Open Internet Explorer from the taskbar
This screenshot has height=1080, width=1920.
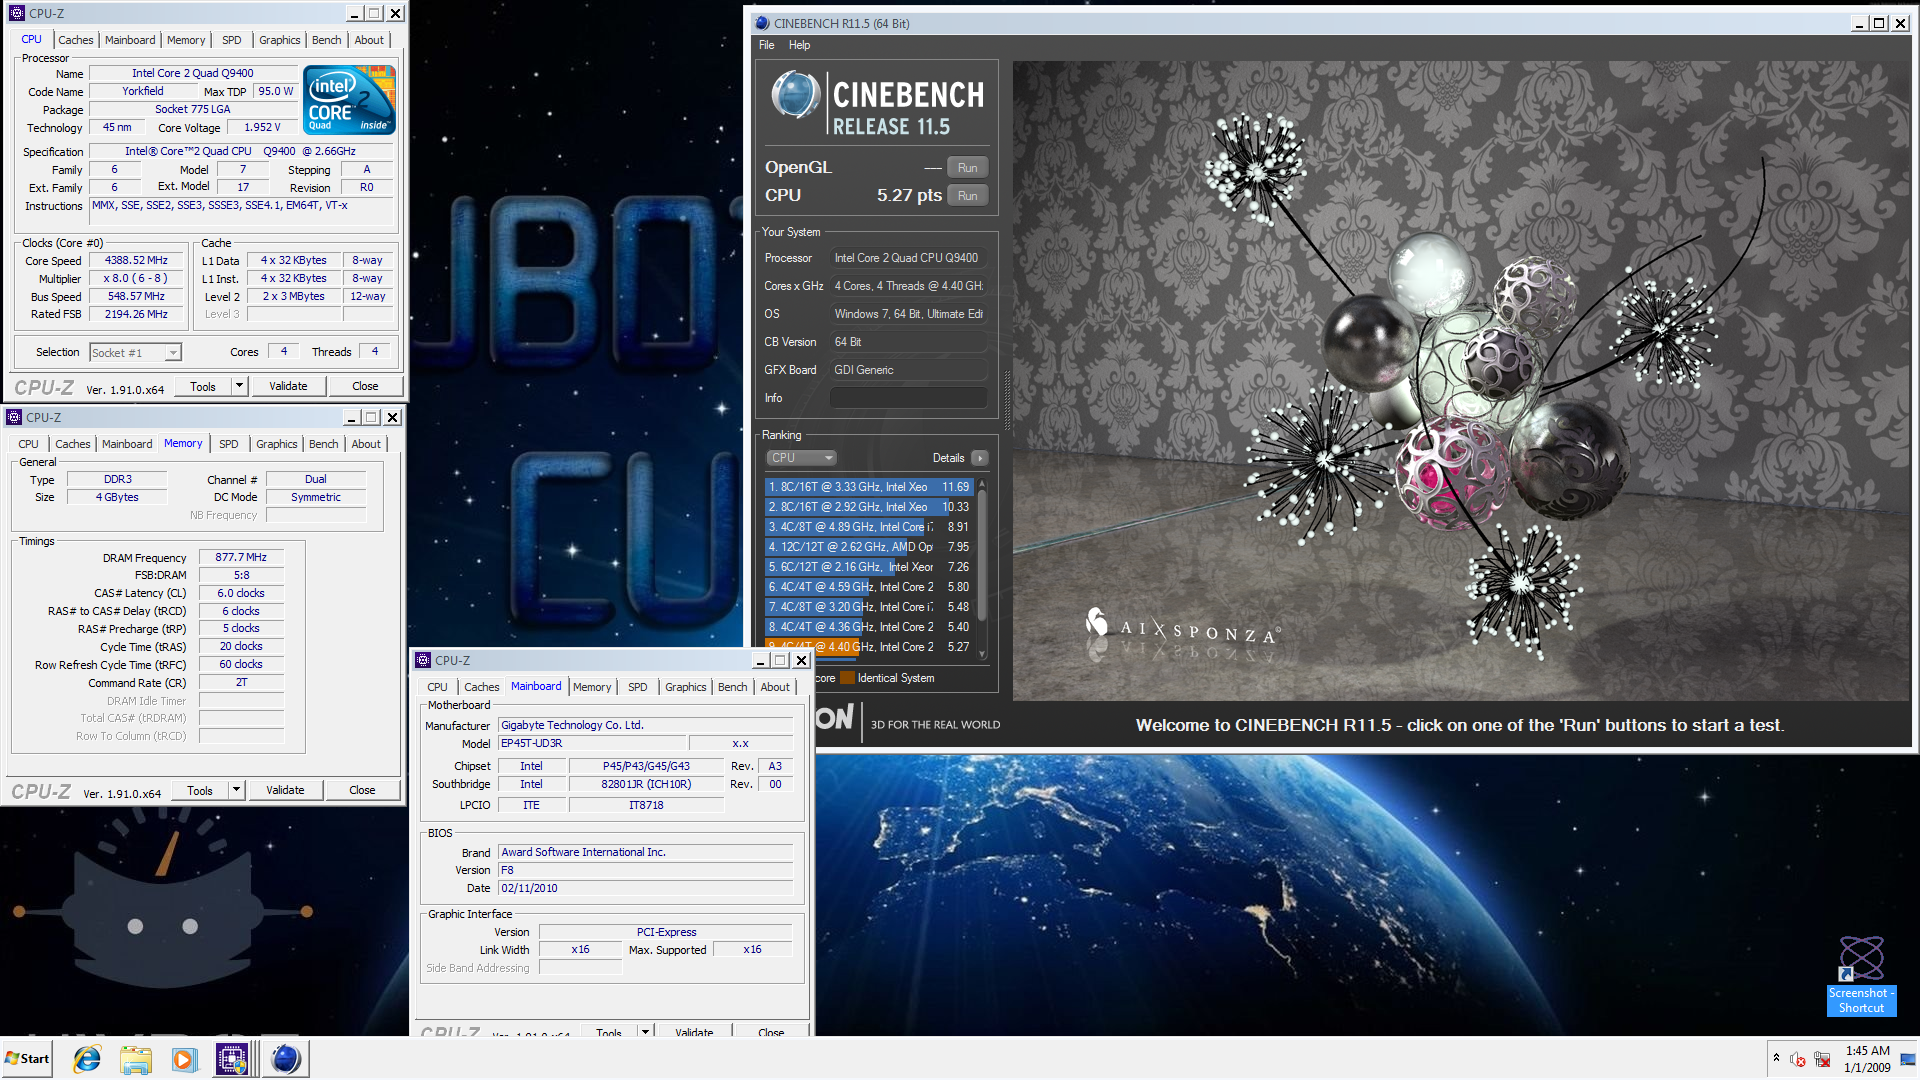click(x=88, y=1059)
